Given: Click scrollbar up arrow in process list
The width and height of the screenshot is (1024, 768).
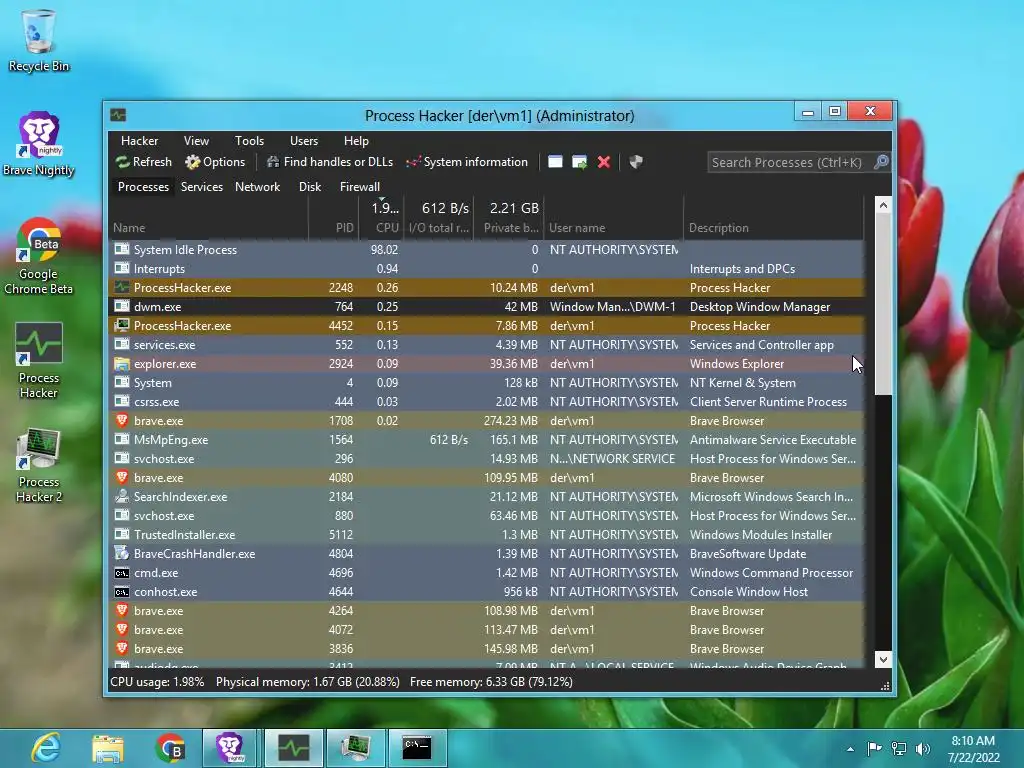Looking at the screenshot, I should pyautogui.click(x=883, y=205).
